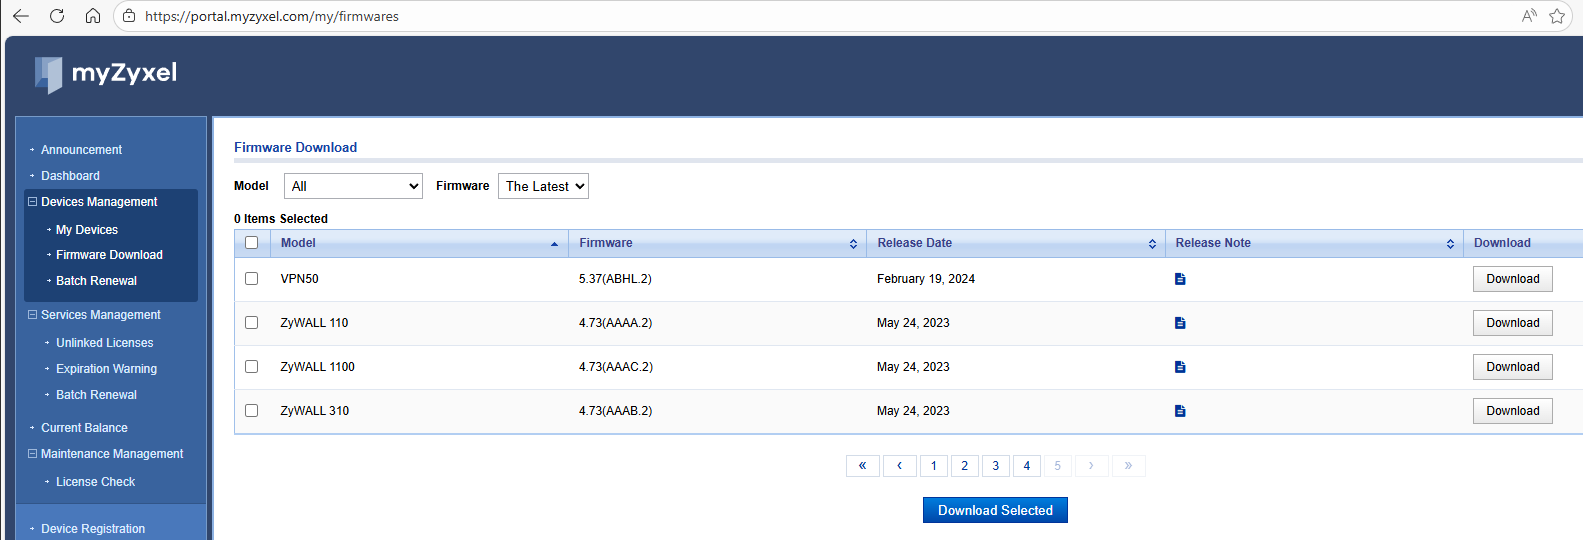1583x540 pixels.
Task: Check the ZyWALL 110 row checkbox
Action: [x=252, y=323]
